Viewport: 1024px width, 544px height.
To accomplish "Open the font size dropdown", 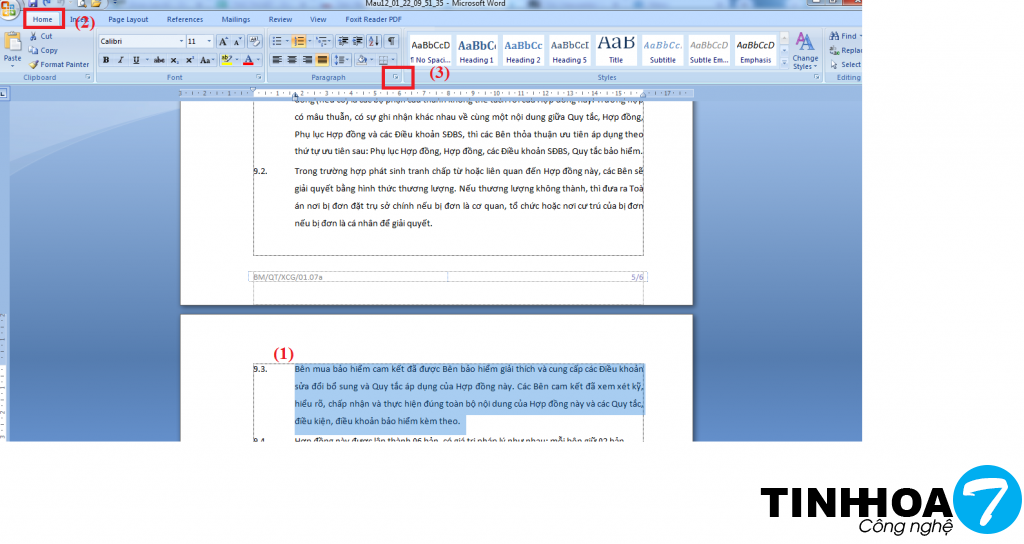I will [208, 42].
